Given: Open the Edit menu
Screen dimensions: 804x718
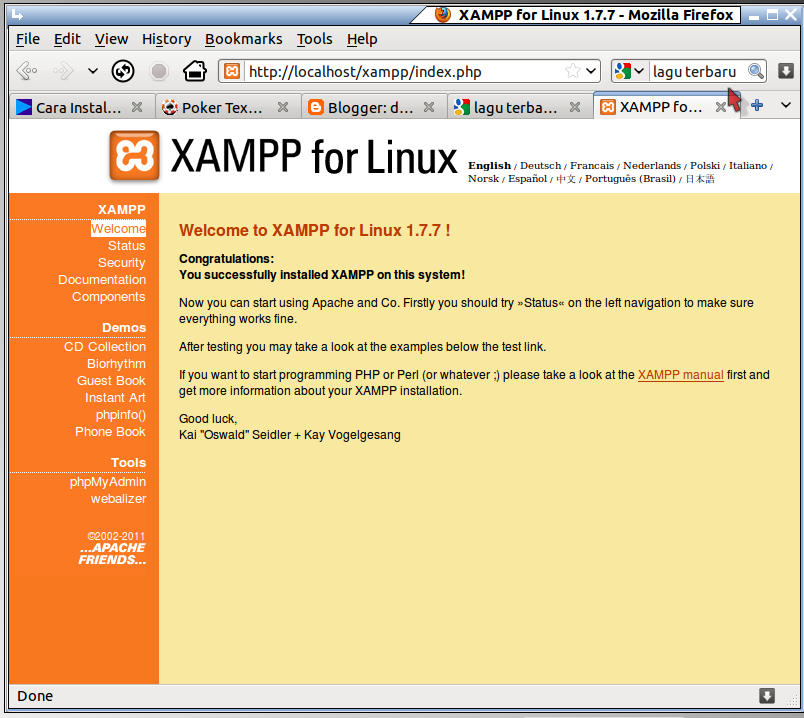Looking at the screenshot, I should pos(67,39).
